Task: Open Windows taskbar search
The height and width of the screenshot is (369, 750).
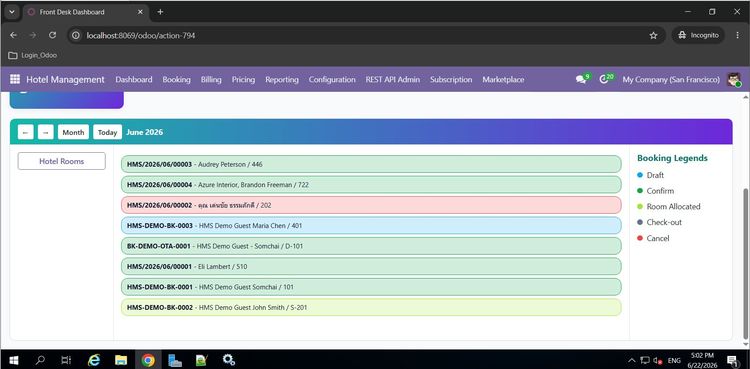Action: 40,360
